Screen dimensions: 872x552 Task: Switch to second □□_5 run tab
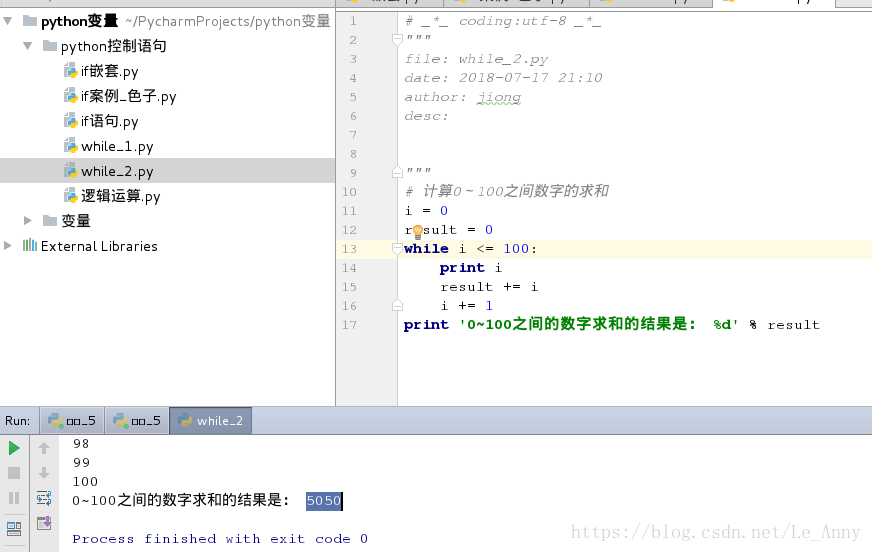tap(137, 421)
